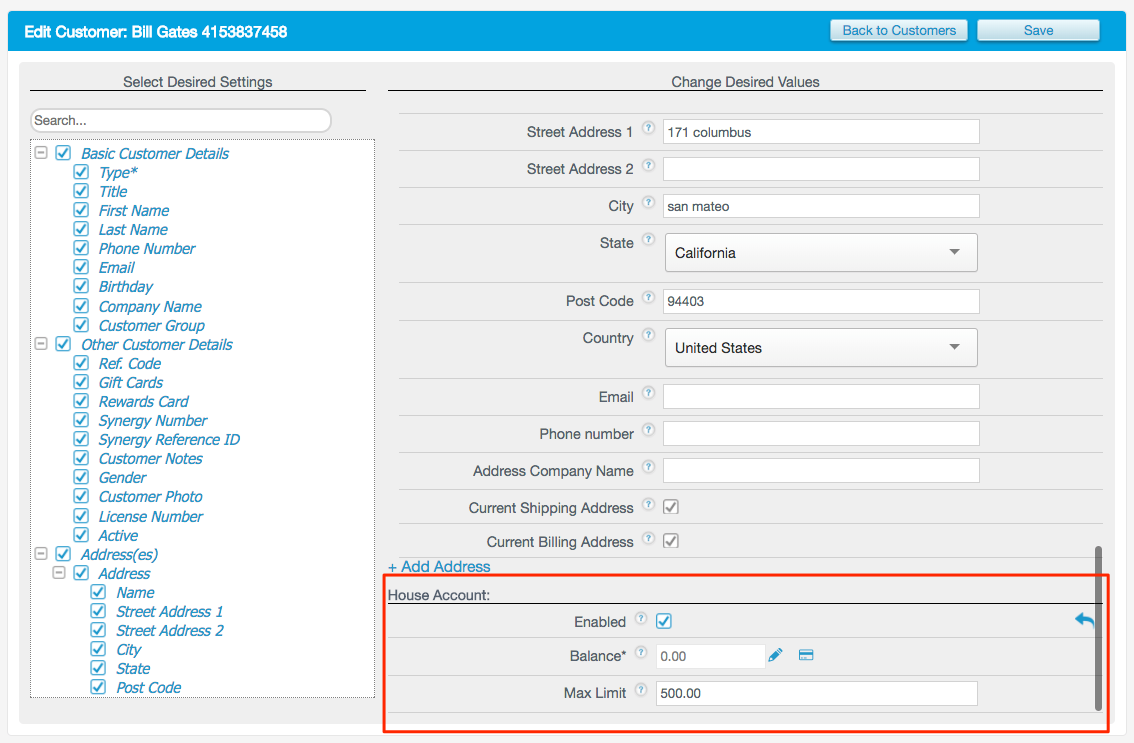The image size is (1134, 743).
Task: Open the help icon beside Phone number
Action: (x=648, y=430)
